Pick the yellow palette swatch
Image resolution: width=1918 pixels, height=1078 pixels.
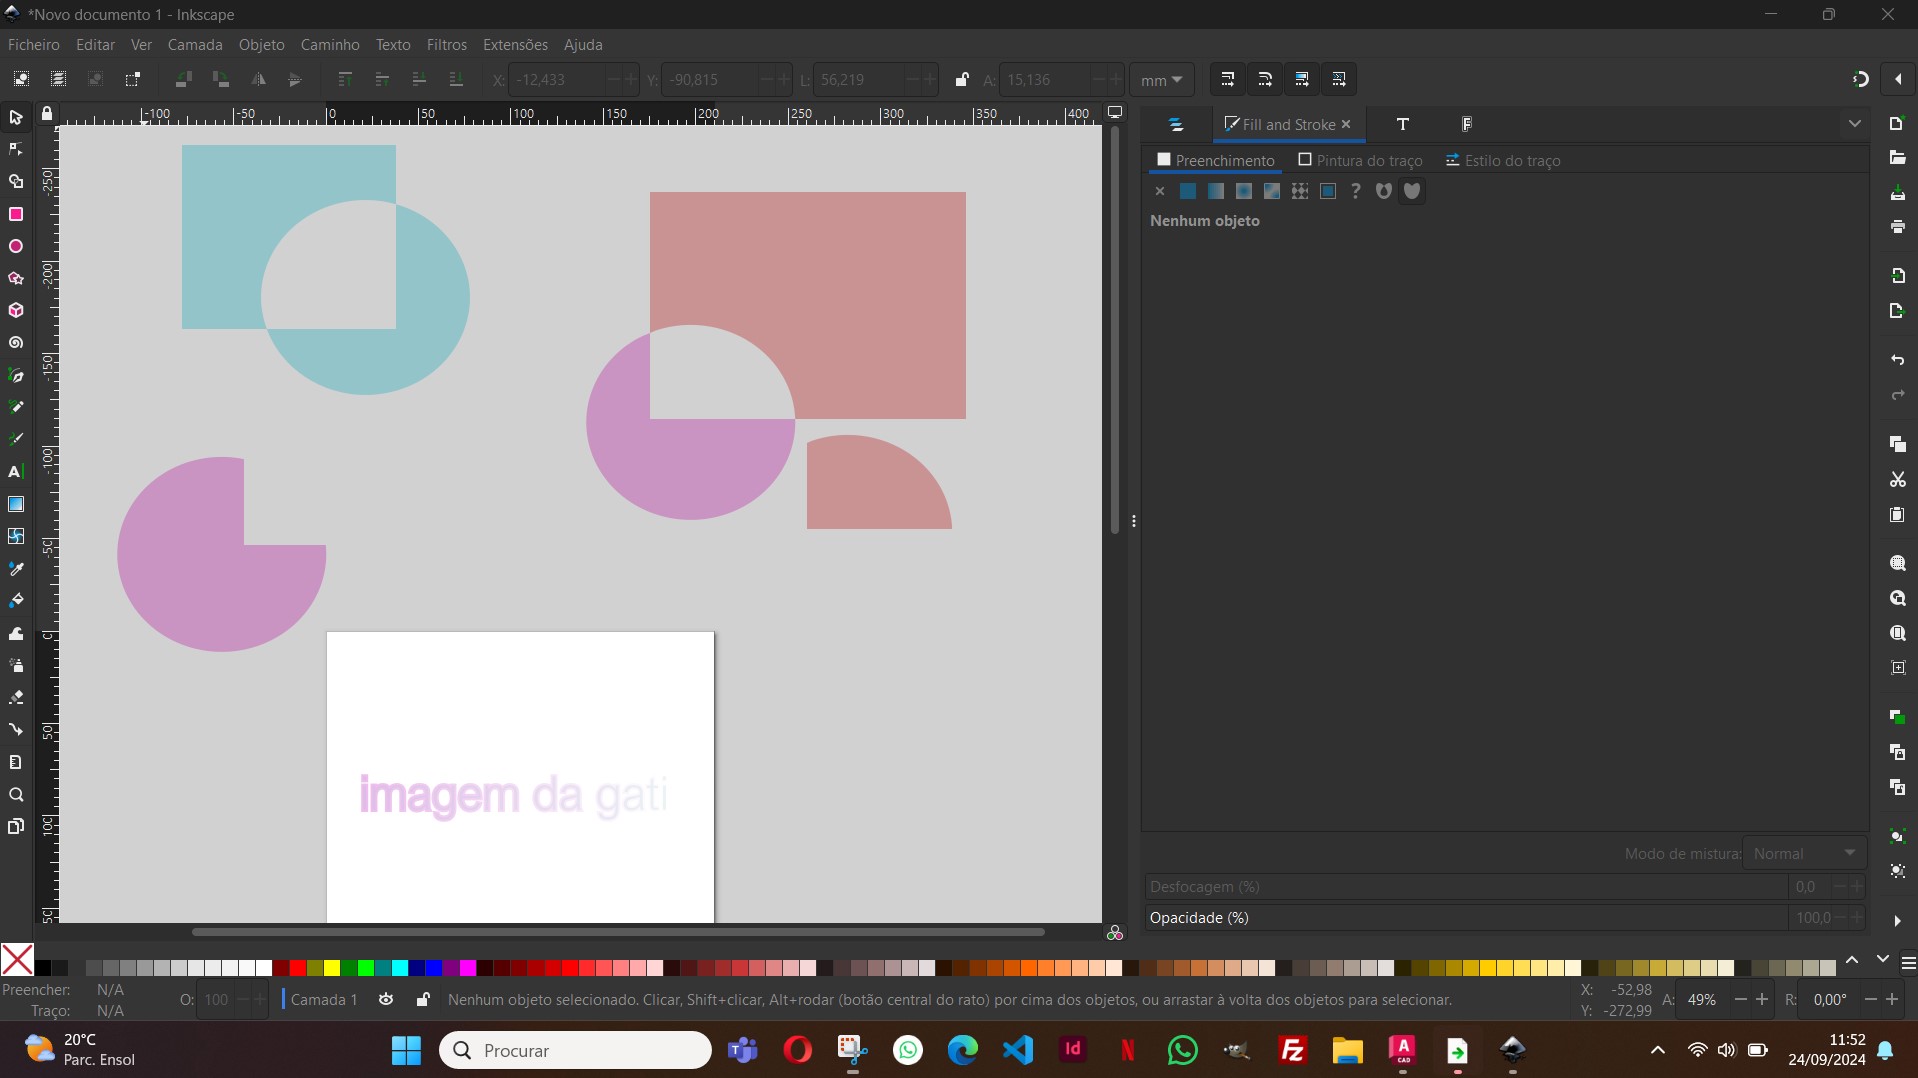332,967
